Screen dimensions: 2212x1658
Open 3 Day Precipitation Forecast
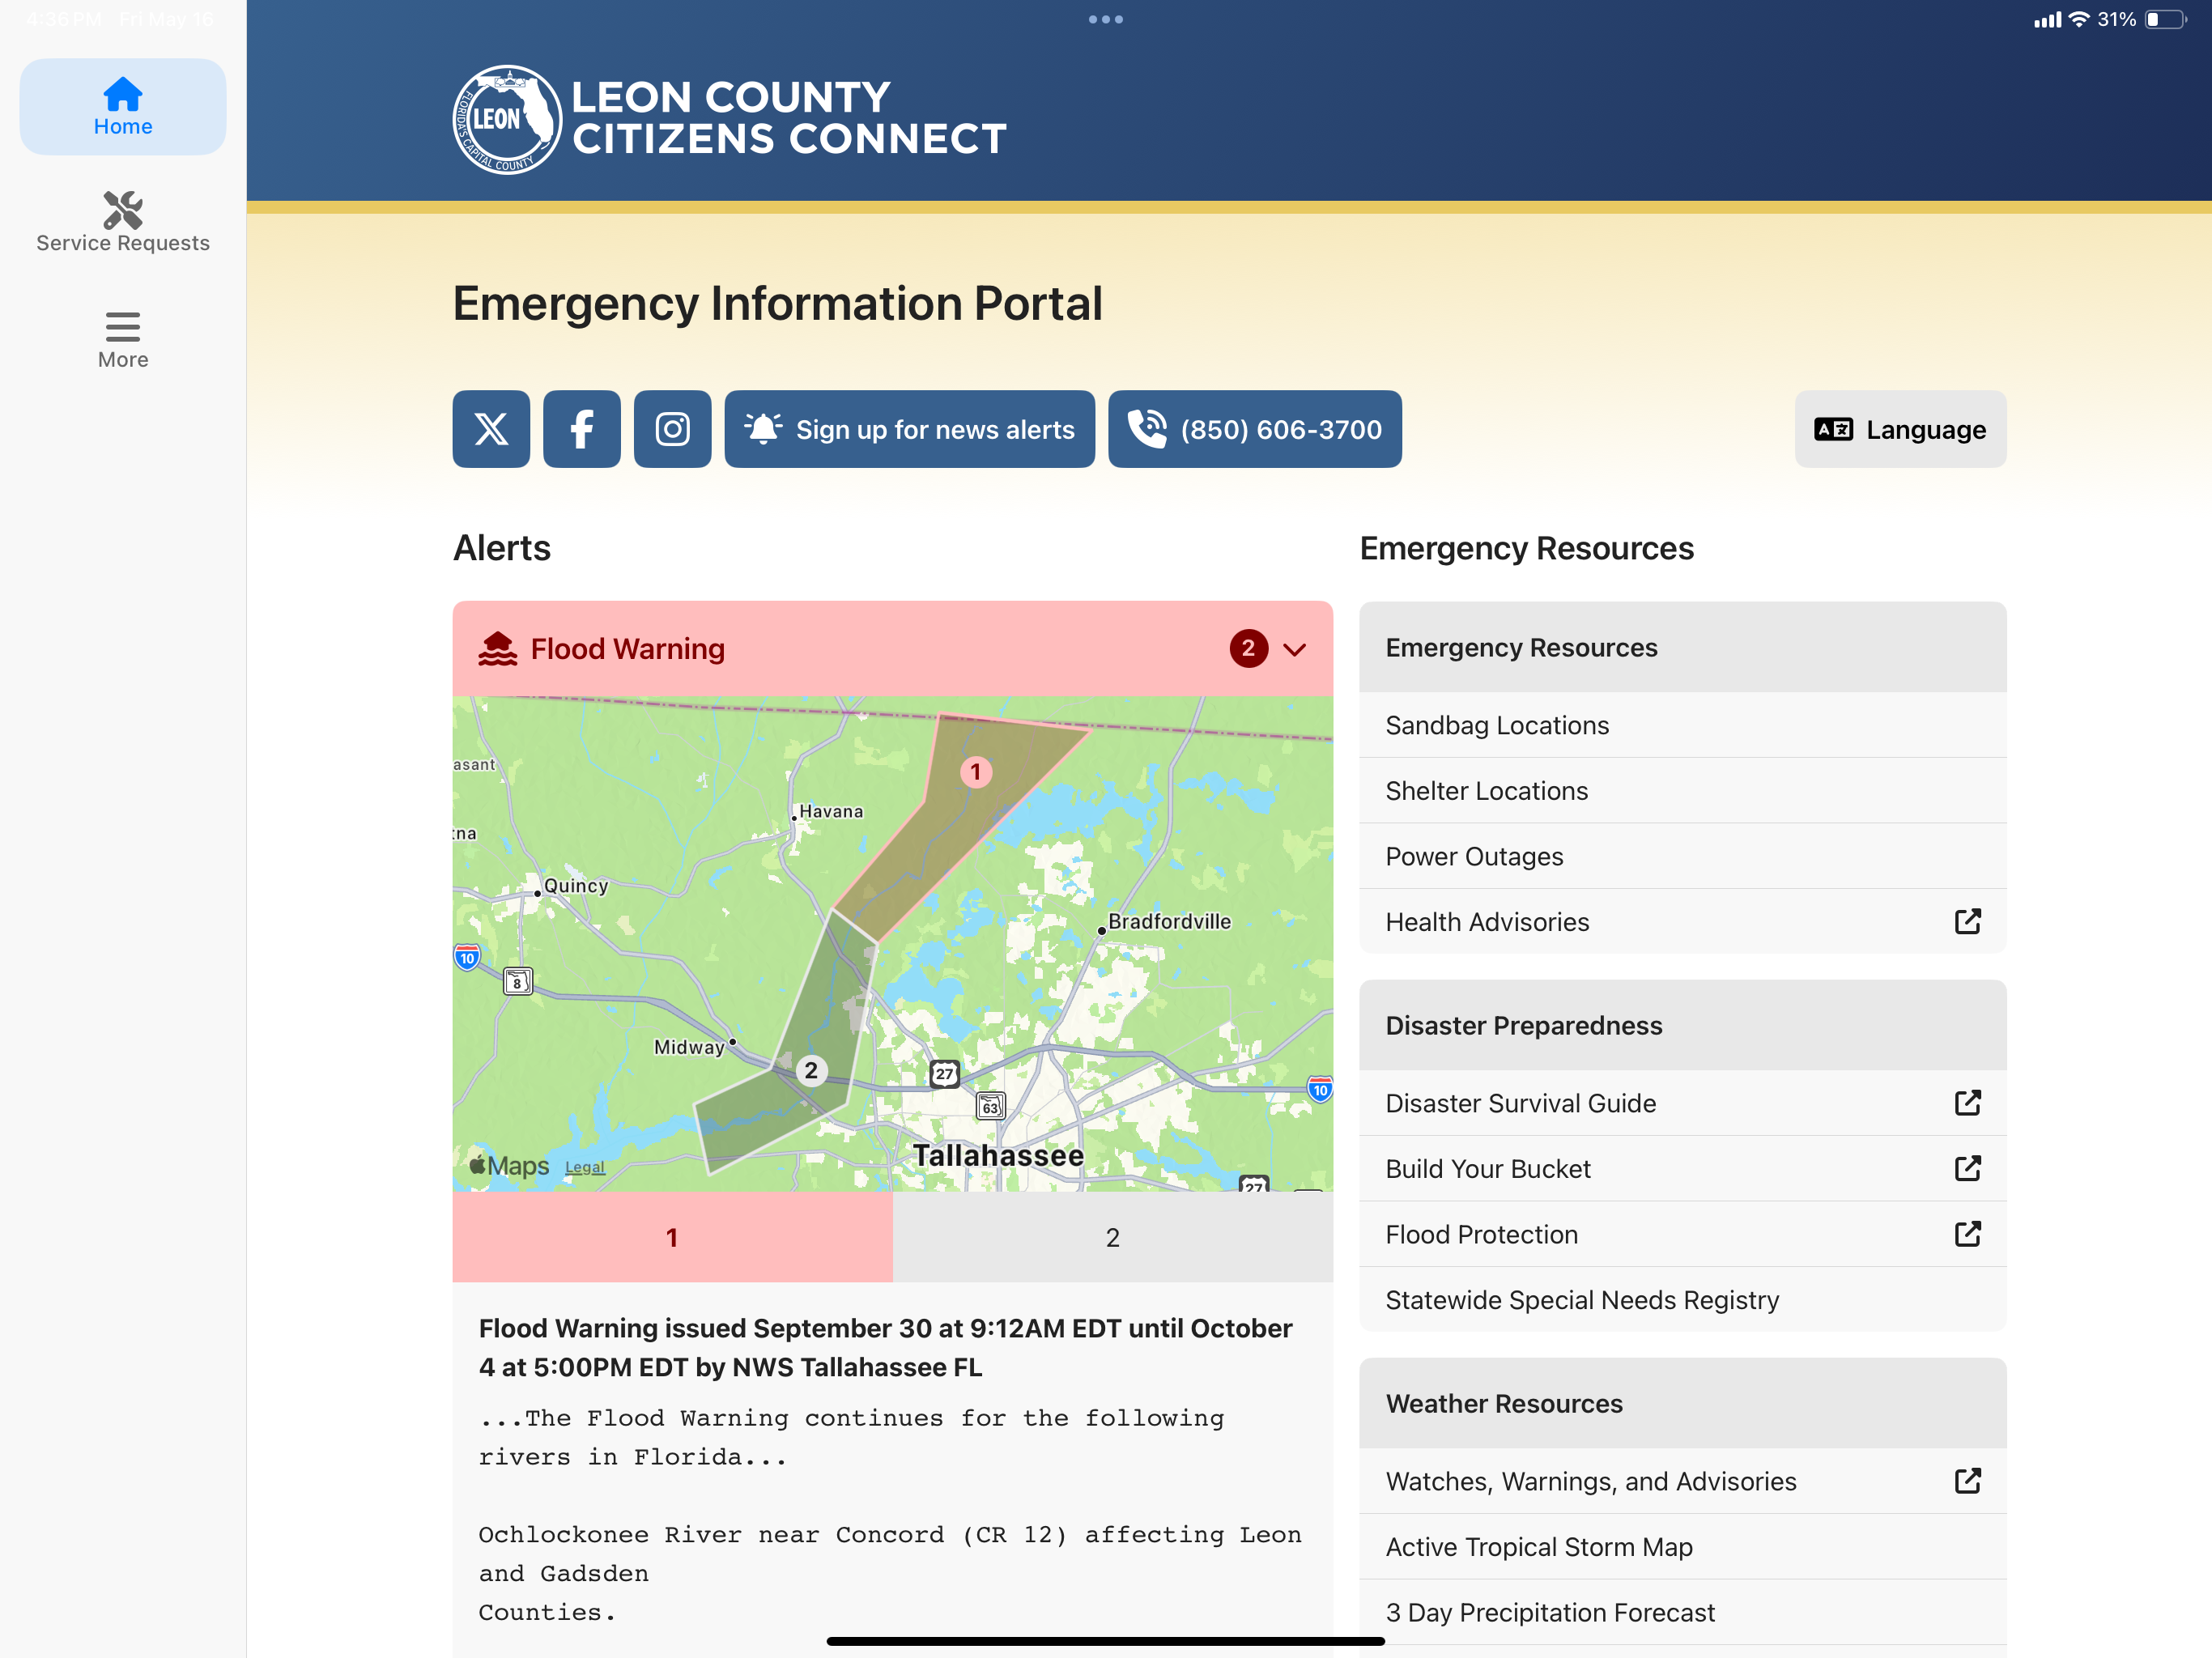(1682, 1612)
